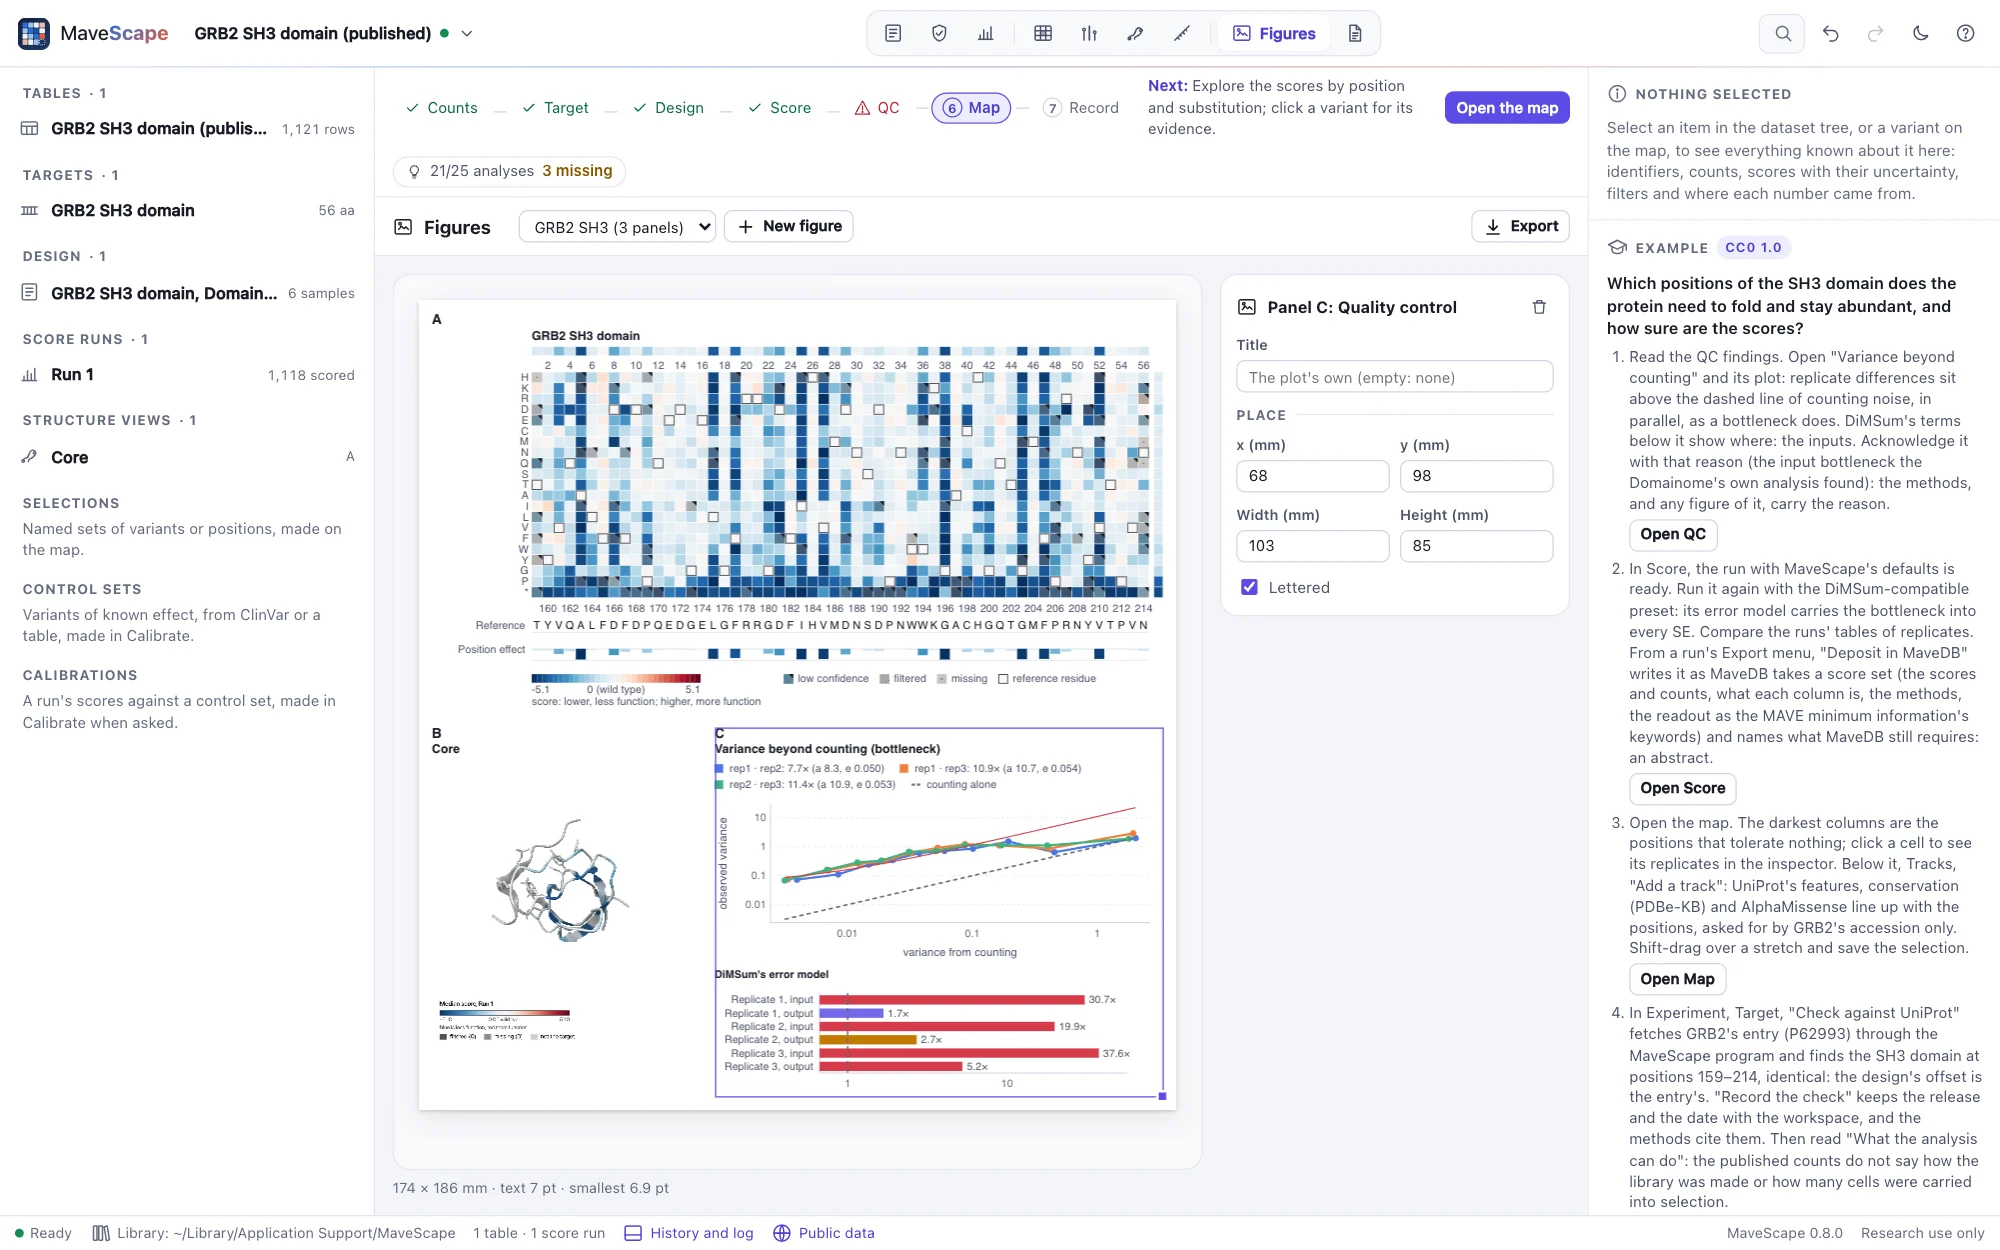Click the Open Map button in the example
Viewport: 2000px width, 1250px height.
pos(1677,979)
